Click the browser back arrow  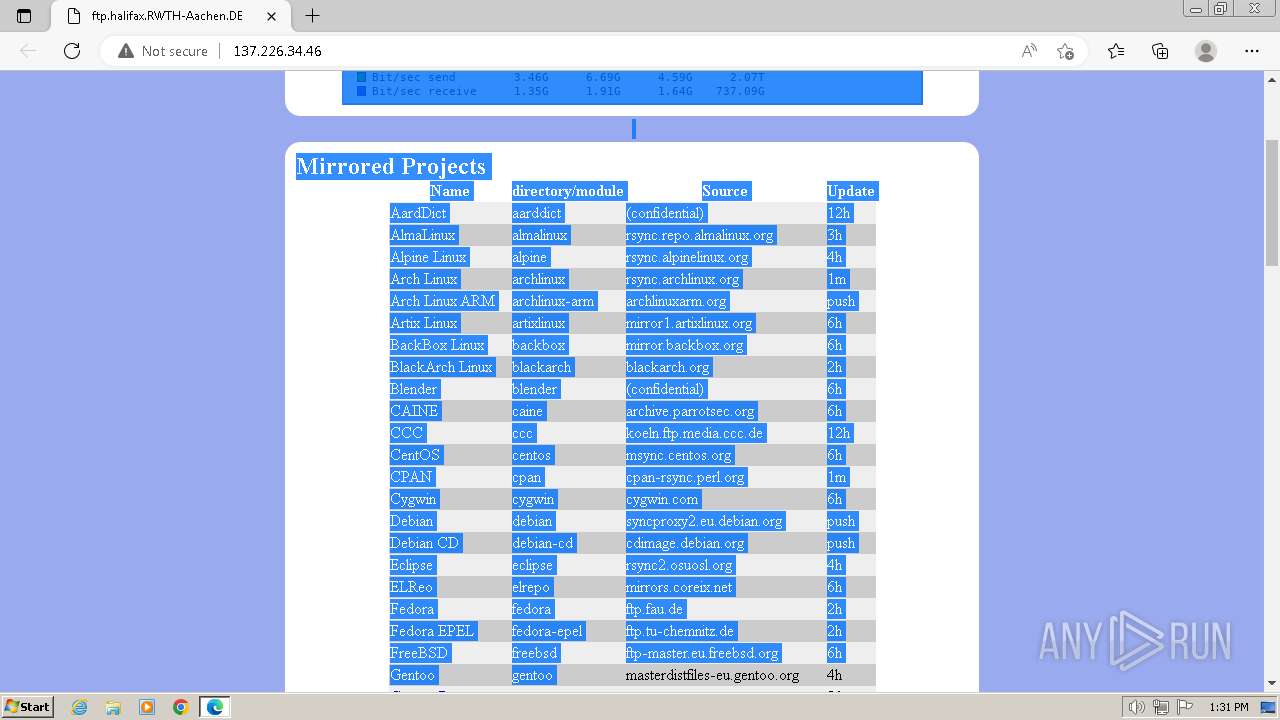tap(28, 51)
